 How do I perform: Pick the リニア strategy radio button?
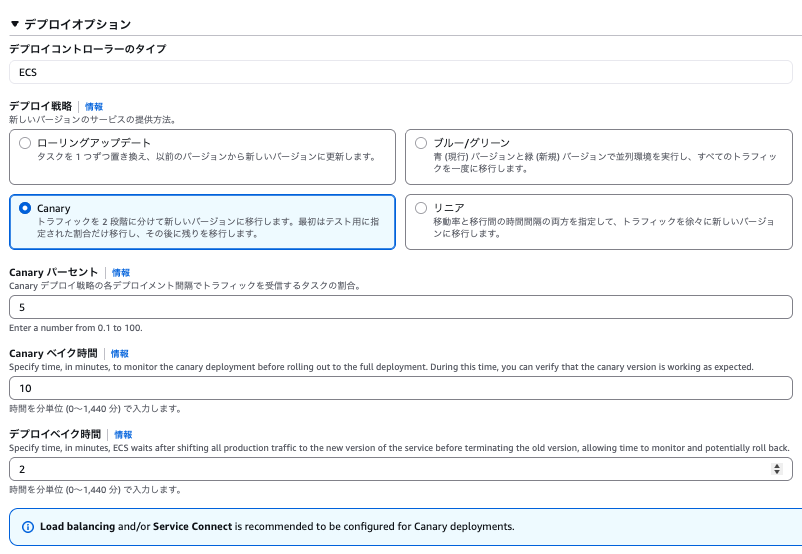pos(421,208)
